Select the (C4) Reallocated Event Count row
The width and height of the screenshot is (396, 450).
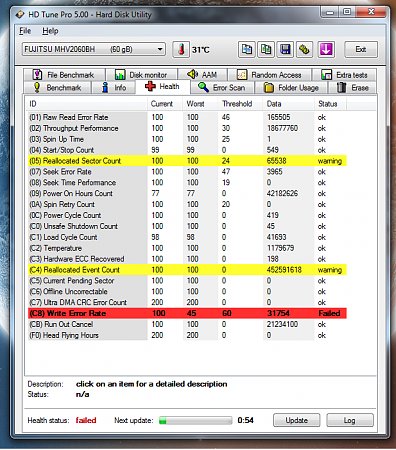click(x=187, y=270)
